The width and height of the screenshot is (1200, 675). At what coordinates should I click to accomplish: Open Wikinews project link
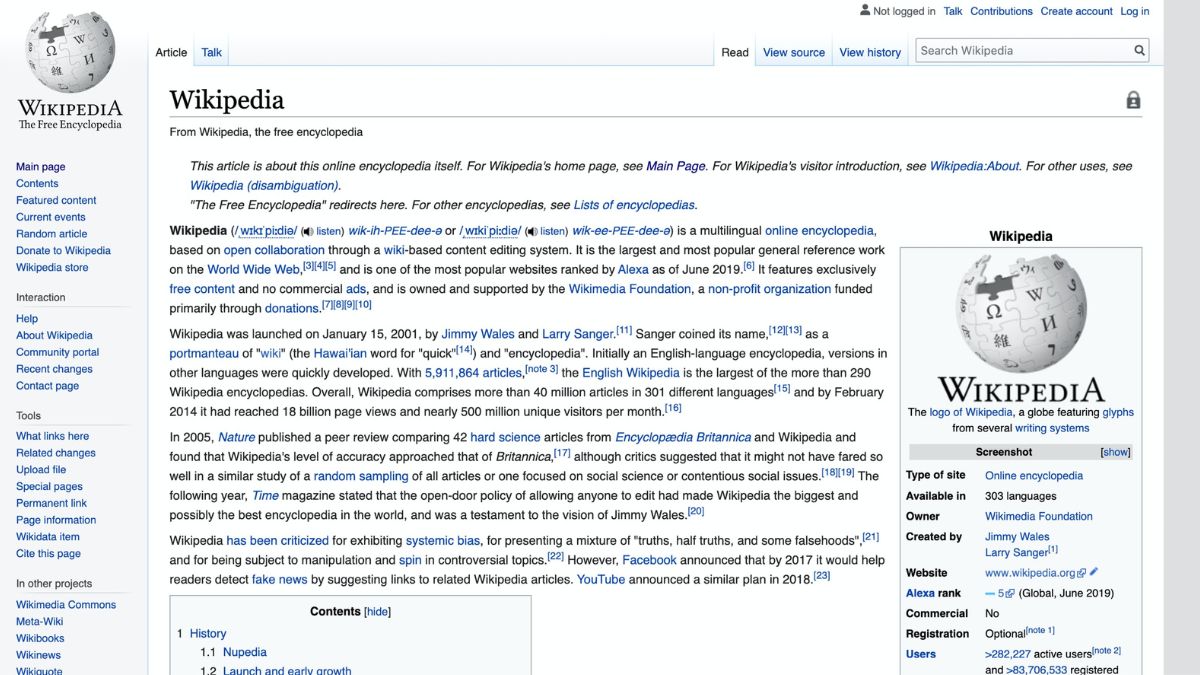[38, 656]
